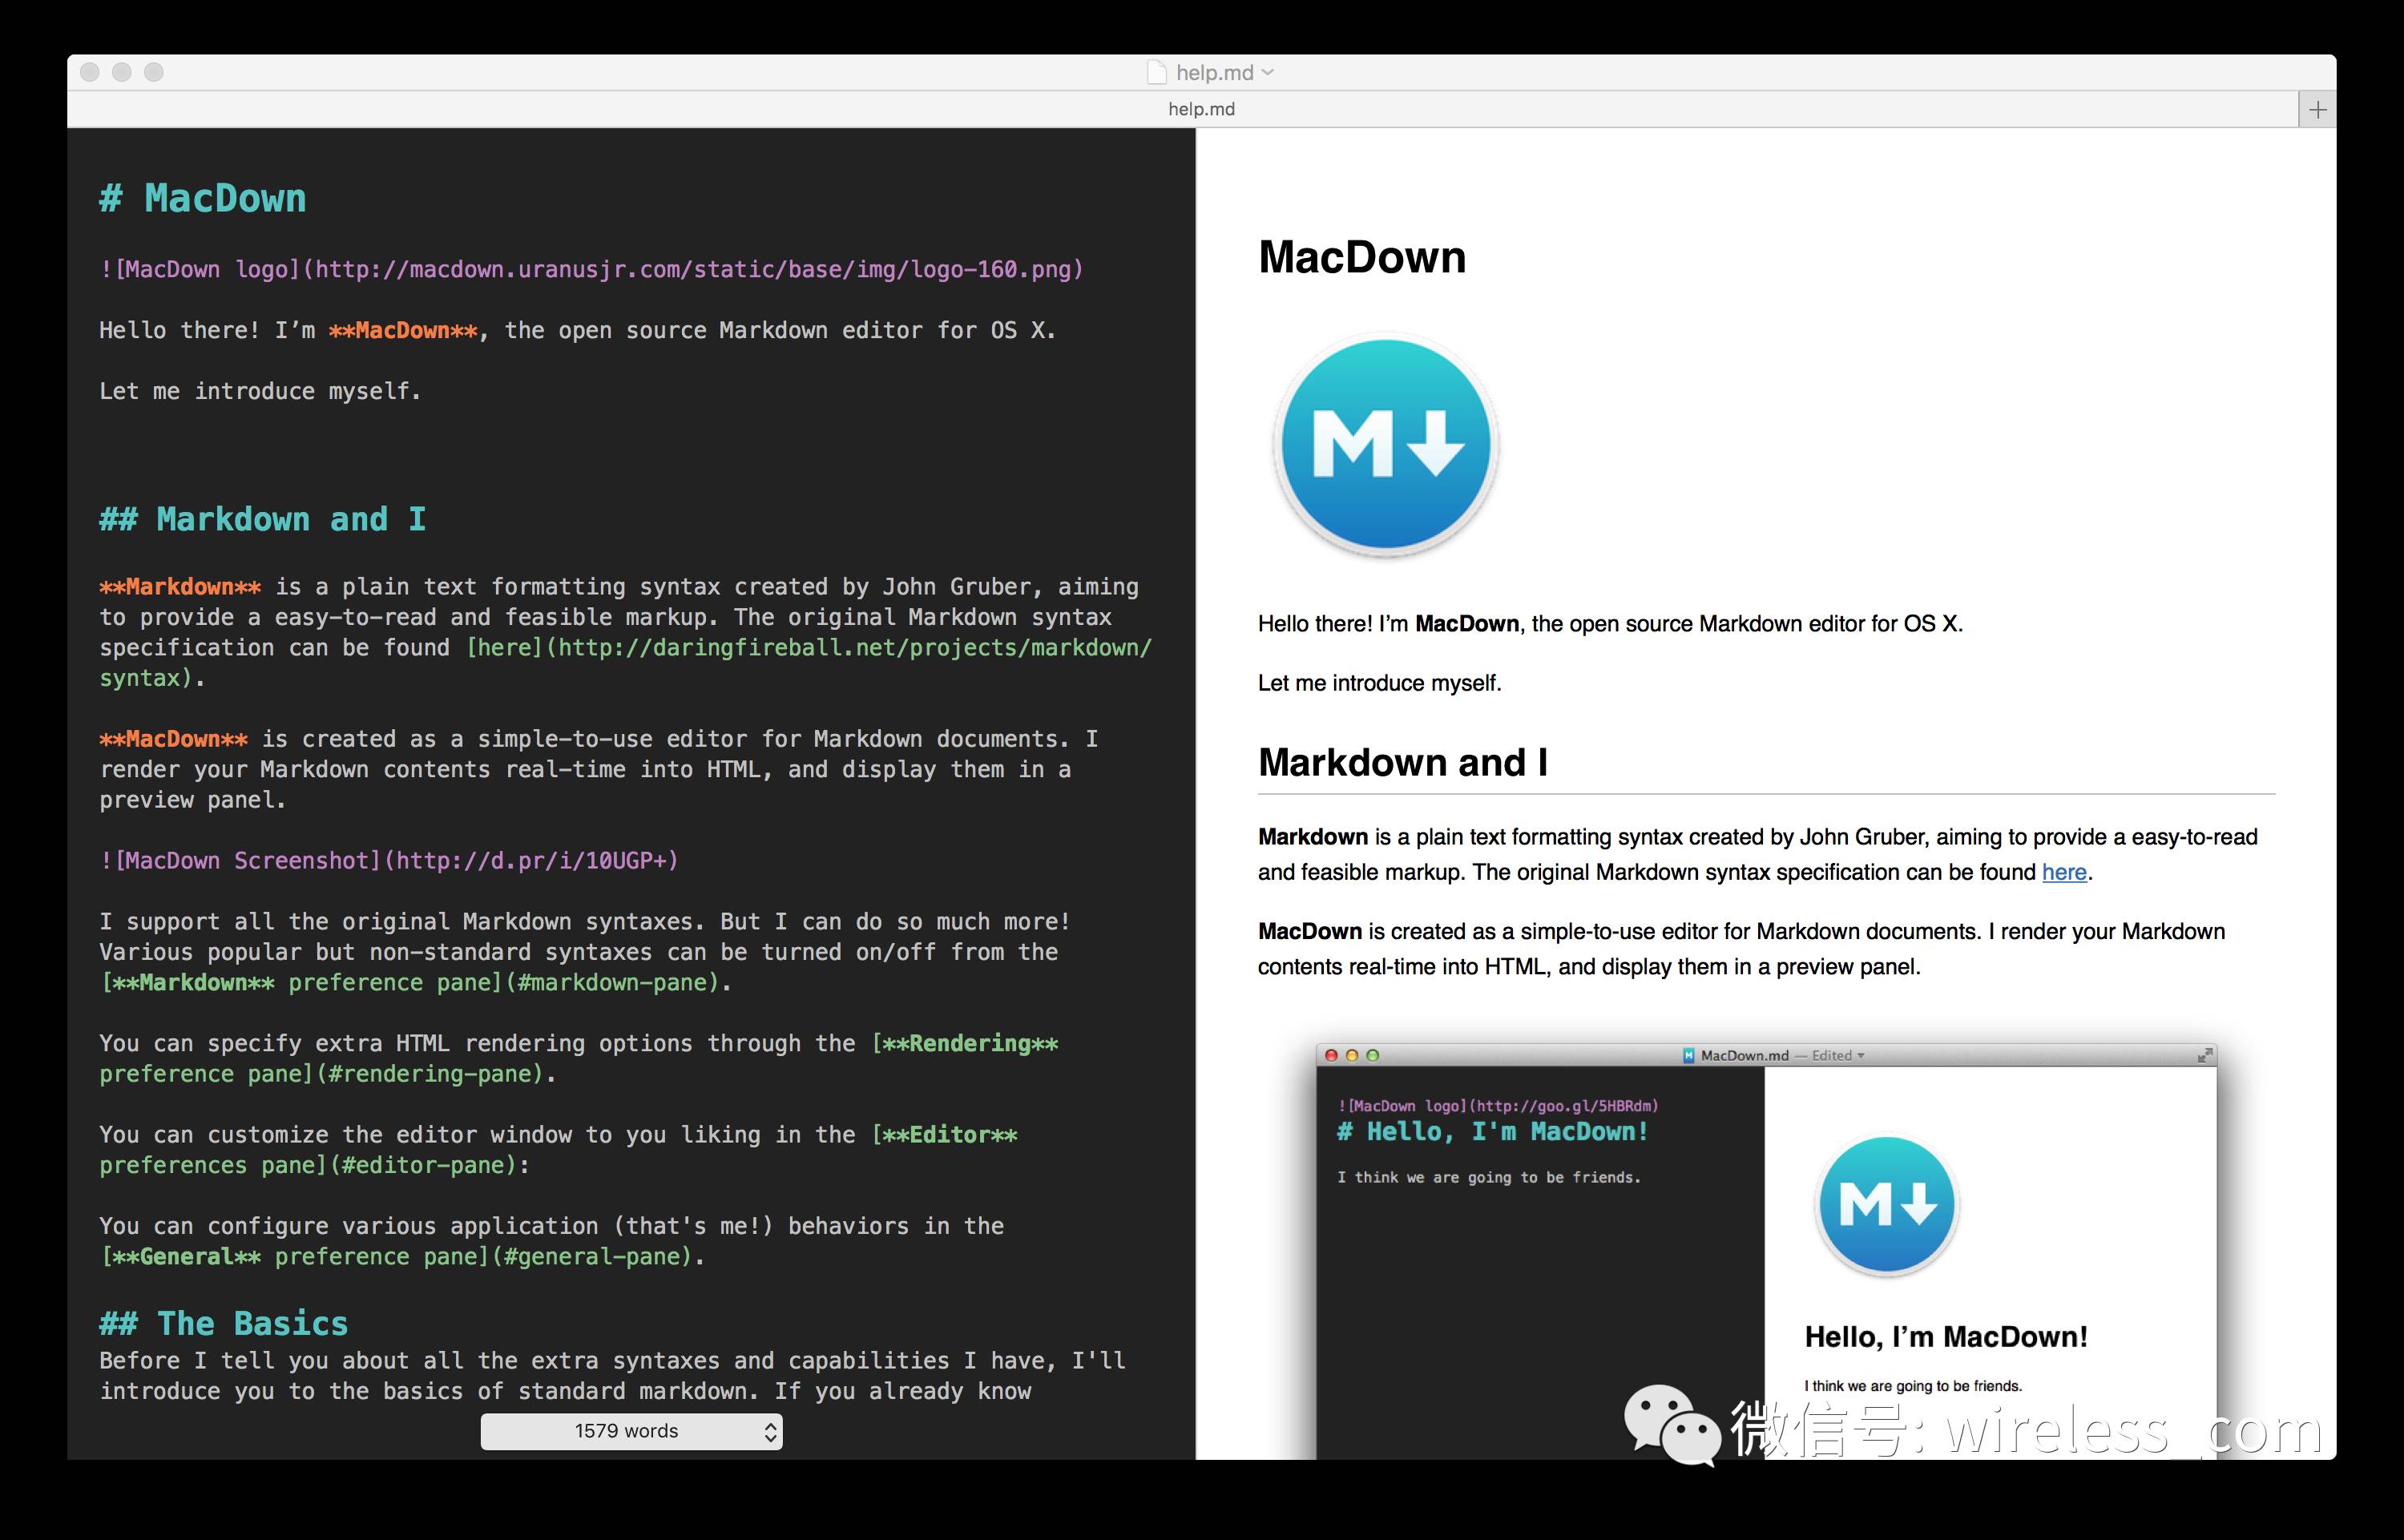Add a new tab with plus button
The width and height of the screenshot is (2404, 1540).
pos(2317,109)
